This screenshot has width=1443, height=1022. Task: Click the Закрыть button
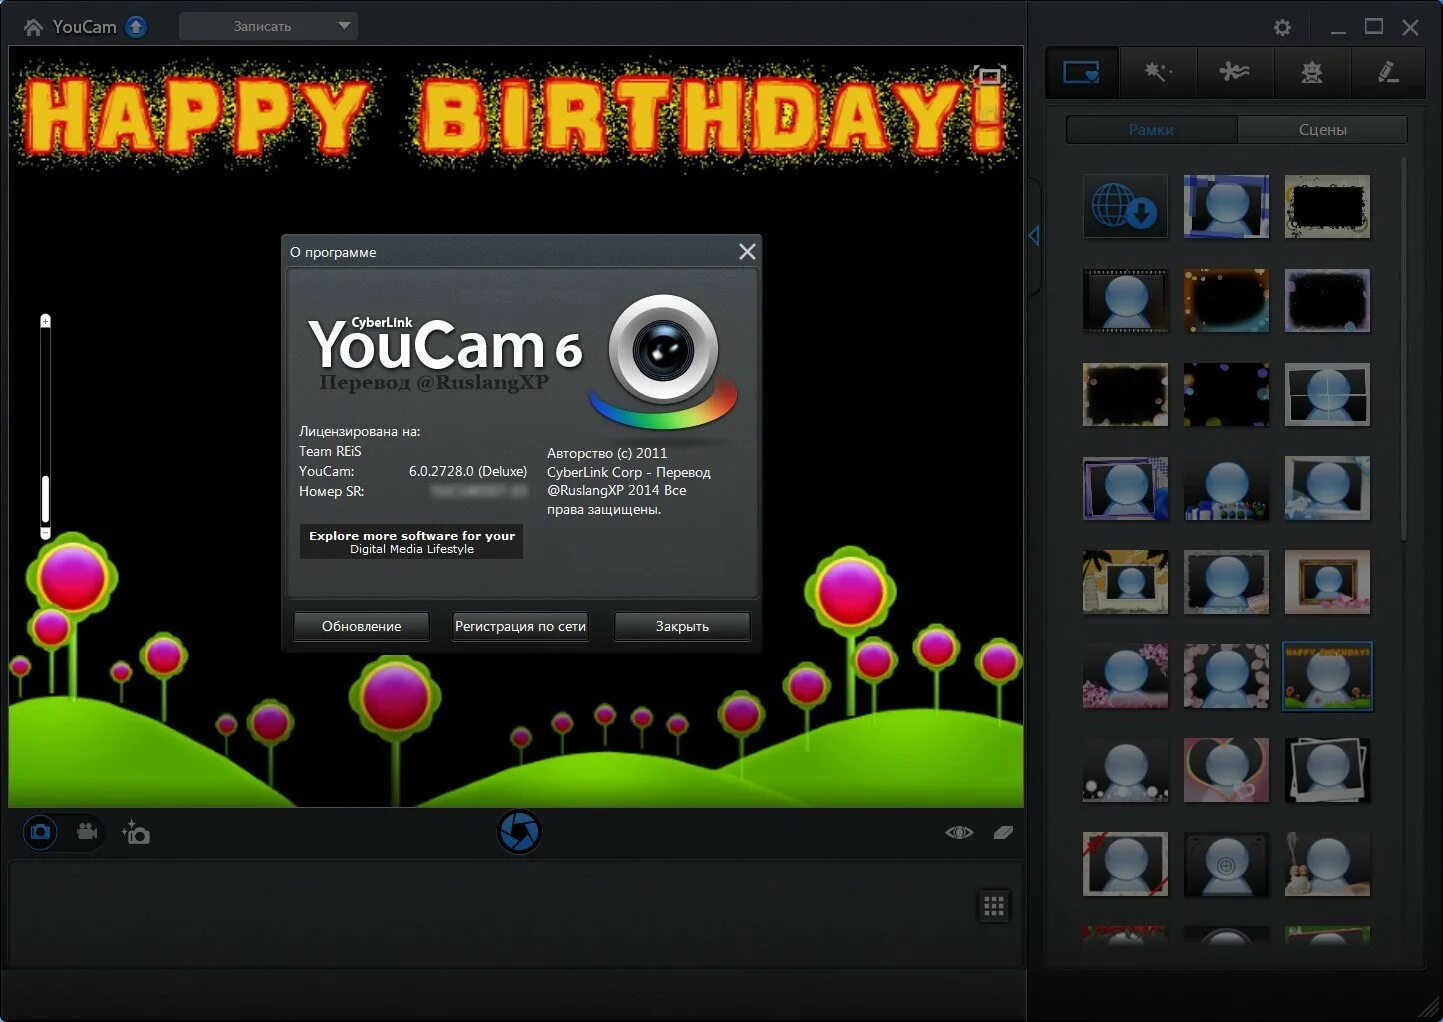[682, 626]
